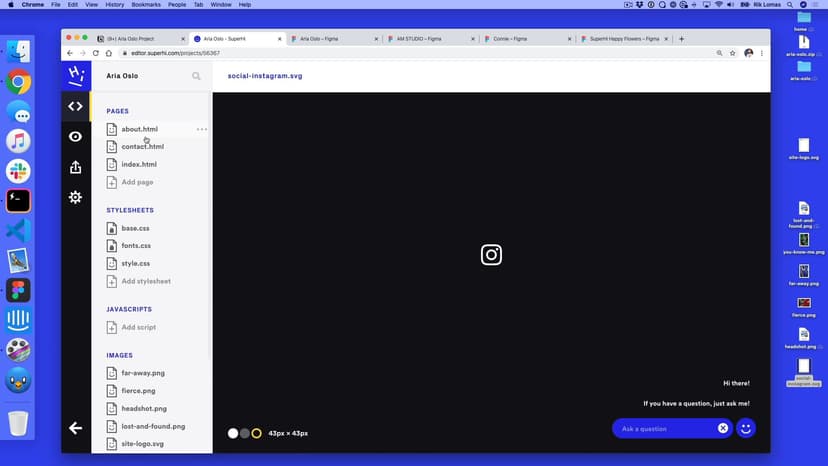Screen dimensions: 828x466
Task: Select the grey background swatch
Action: pyautogui.click(x=245, y=433)
